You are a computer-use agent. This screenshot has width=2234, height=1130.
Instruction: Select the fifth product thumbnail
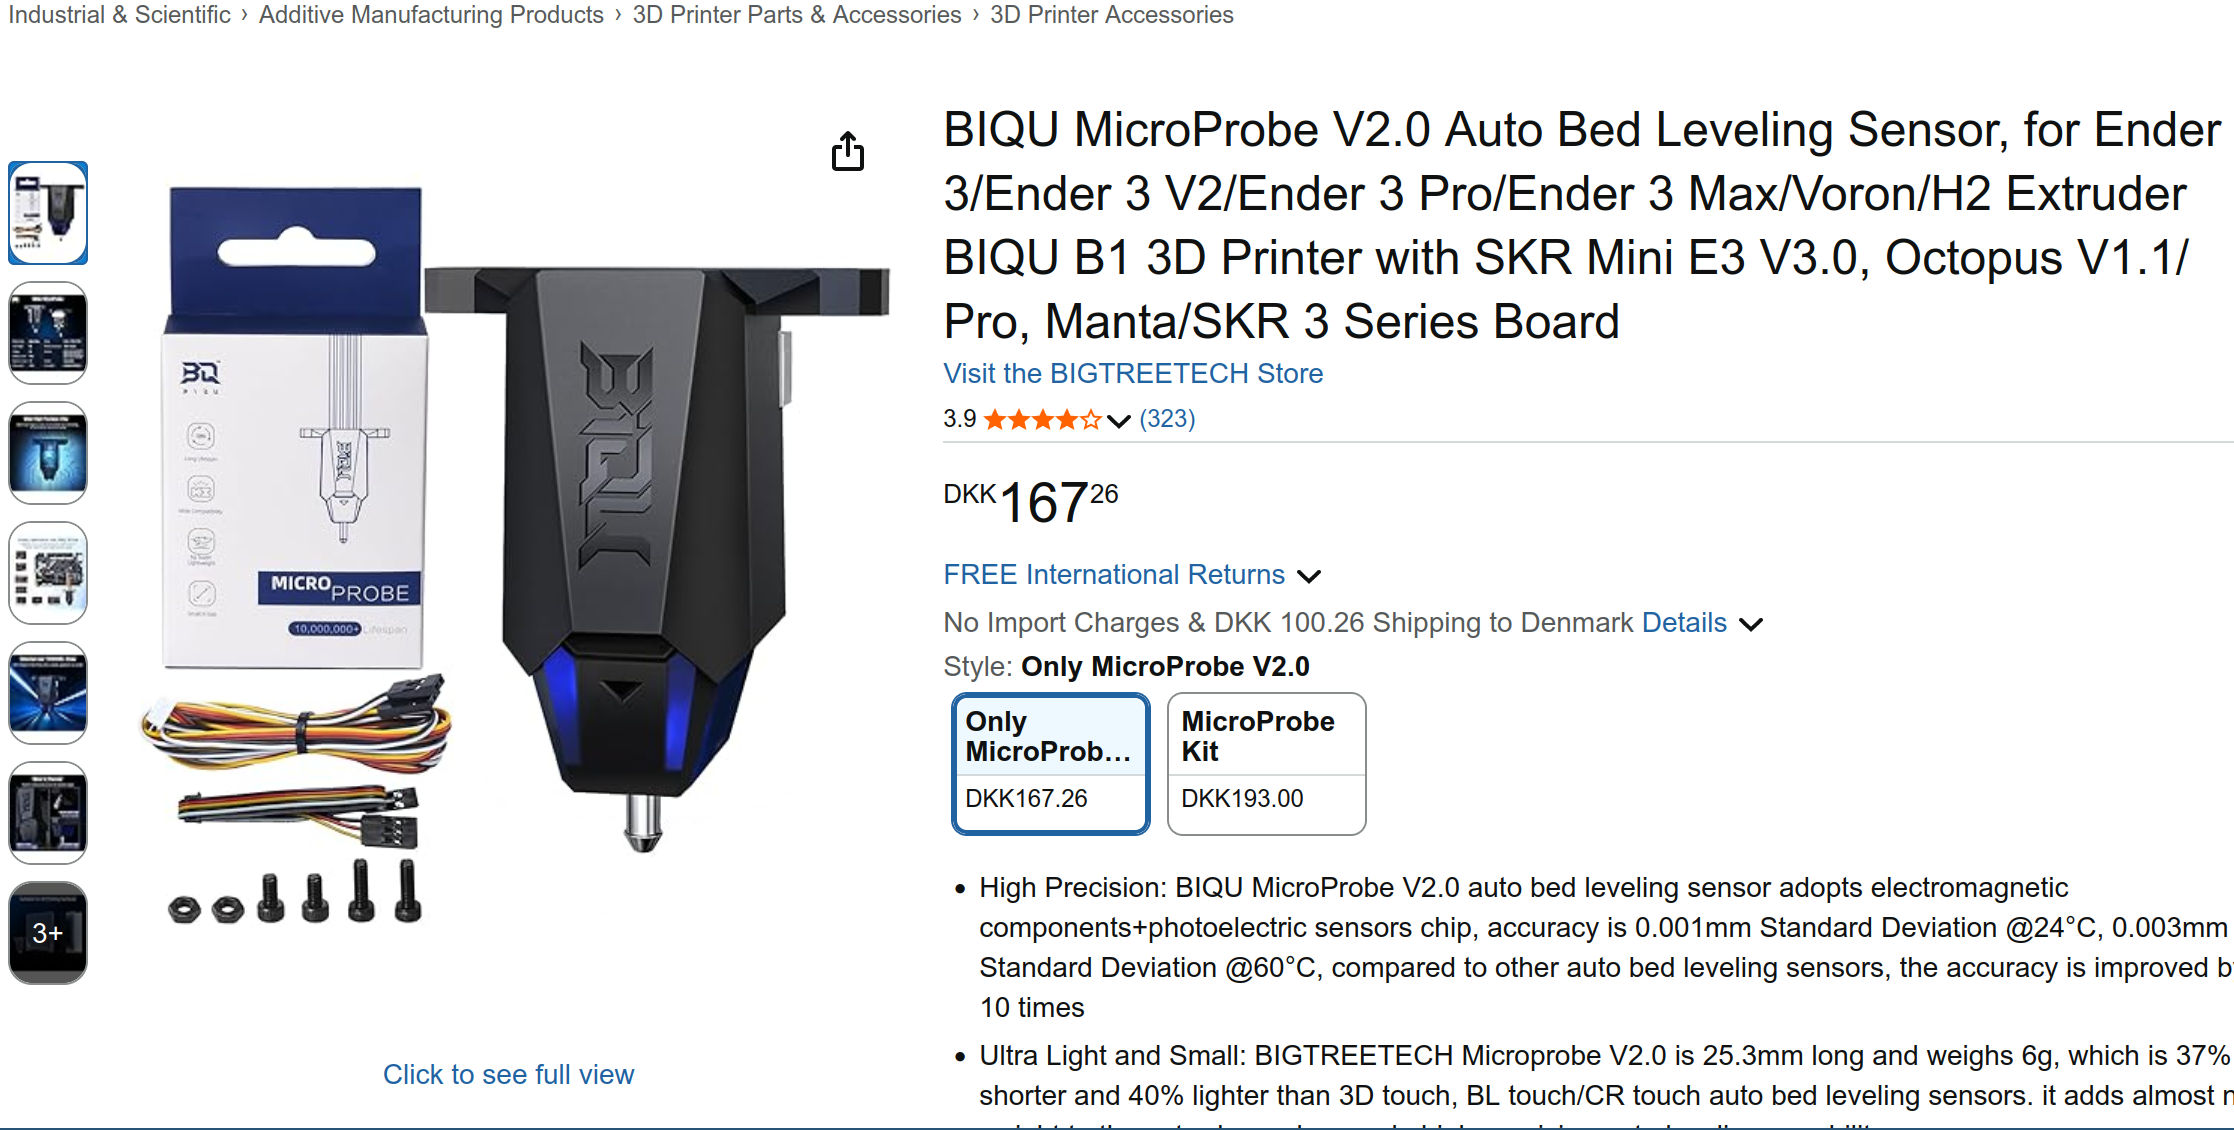(x=48, y=693)
